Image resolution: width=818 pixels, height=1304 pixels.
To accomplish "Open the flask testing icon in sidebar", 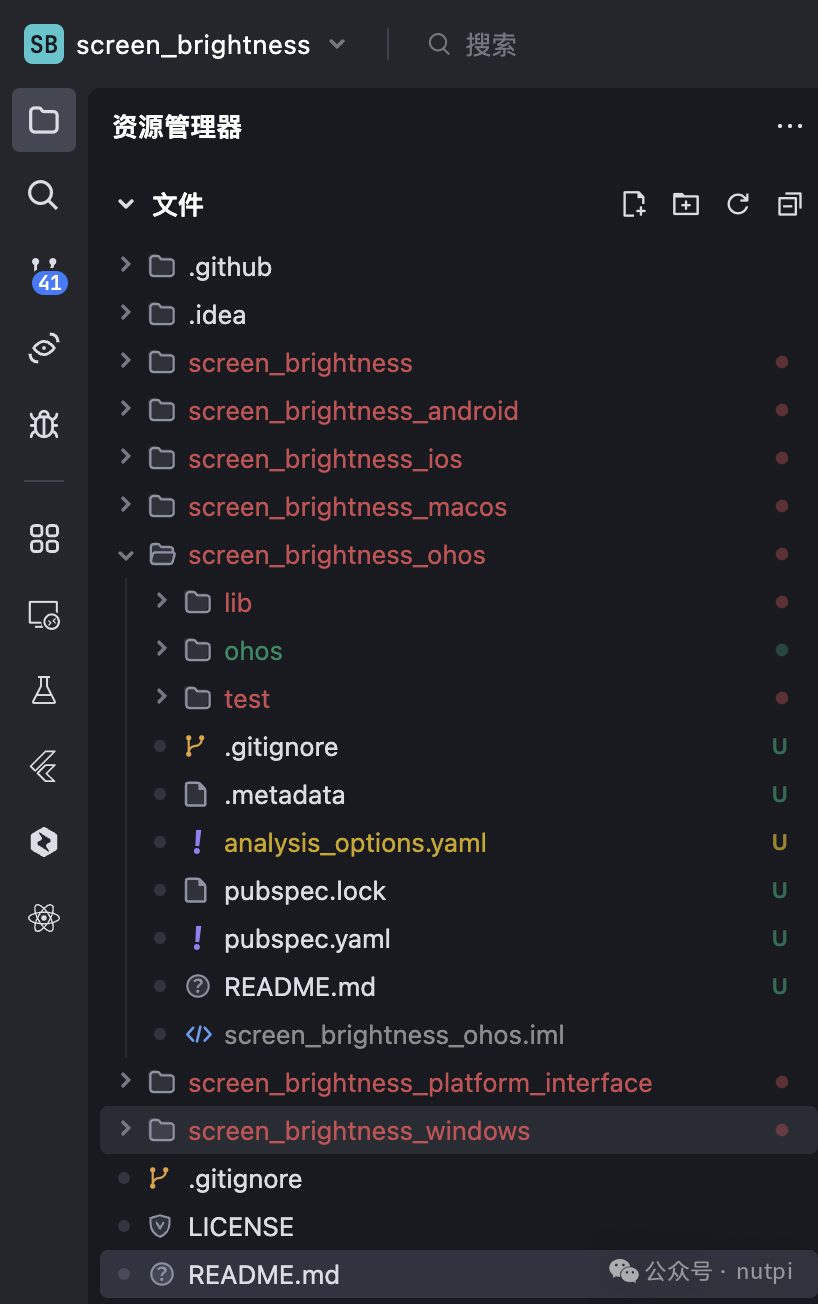I will [x=43, y=690].
